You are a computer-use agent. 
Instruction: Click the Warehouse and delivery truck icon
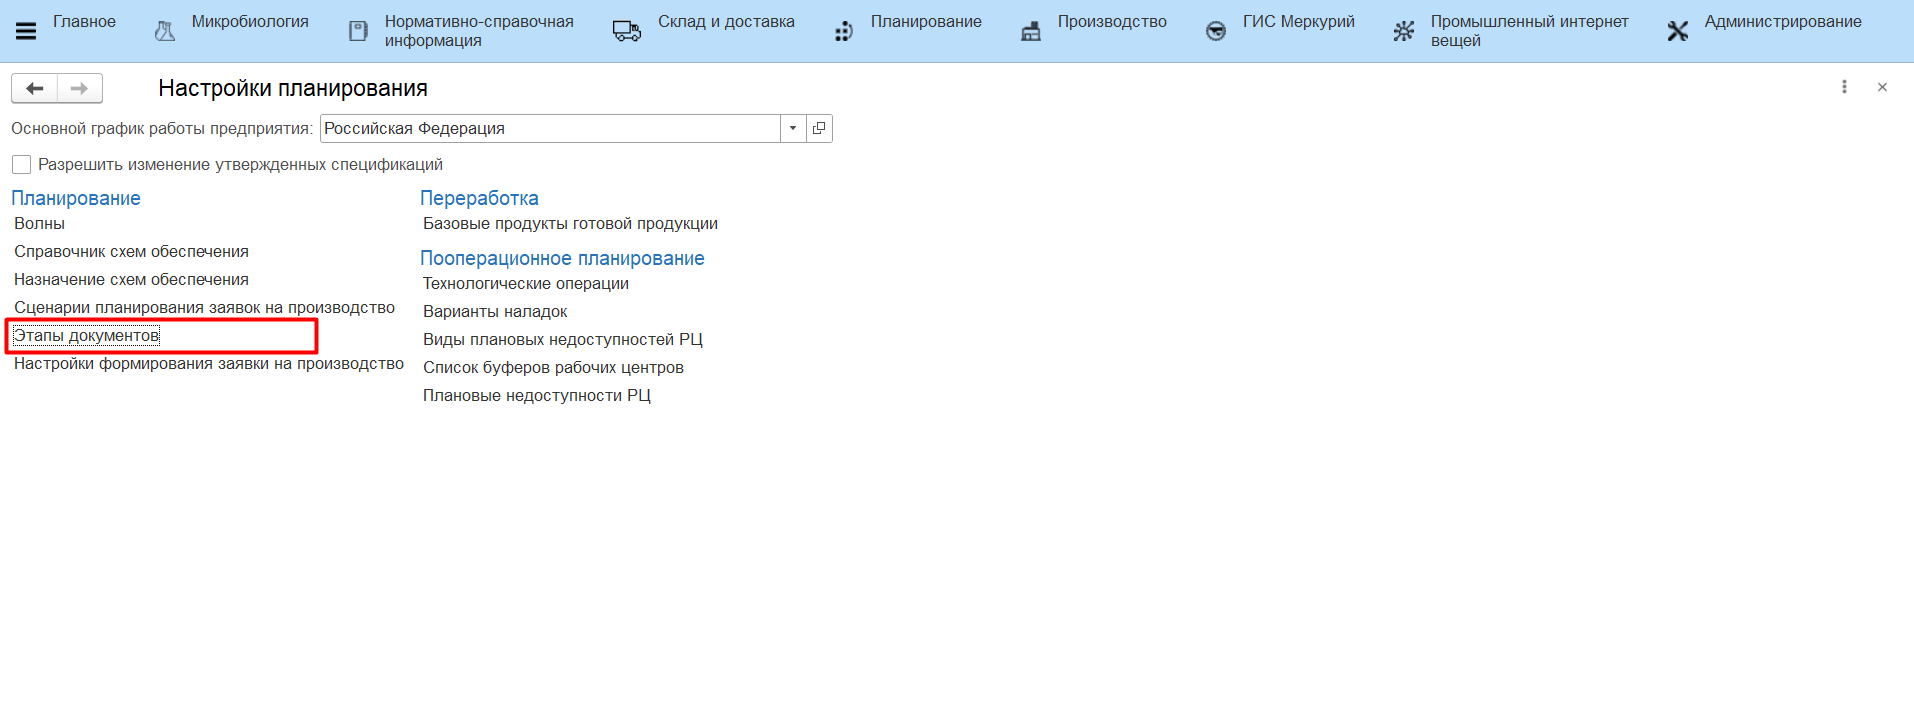626,31
